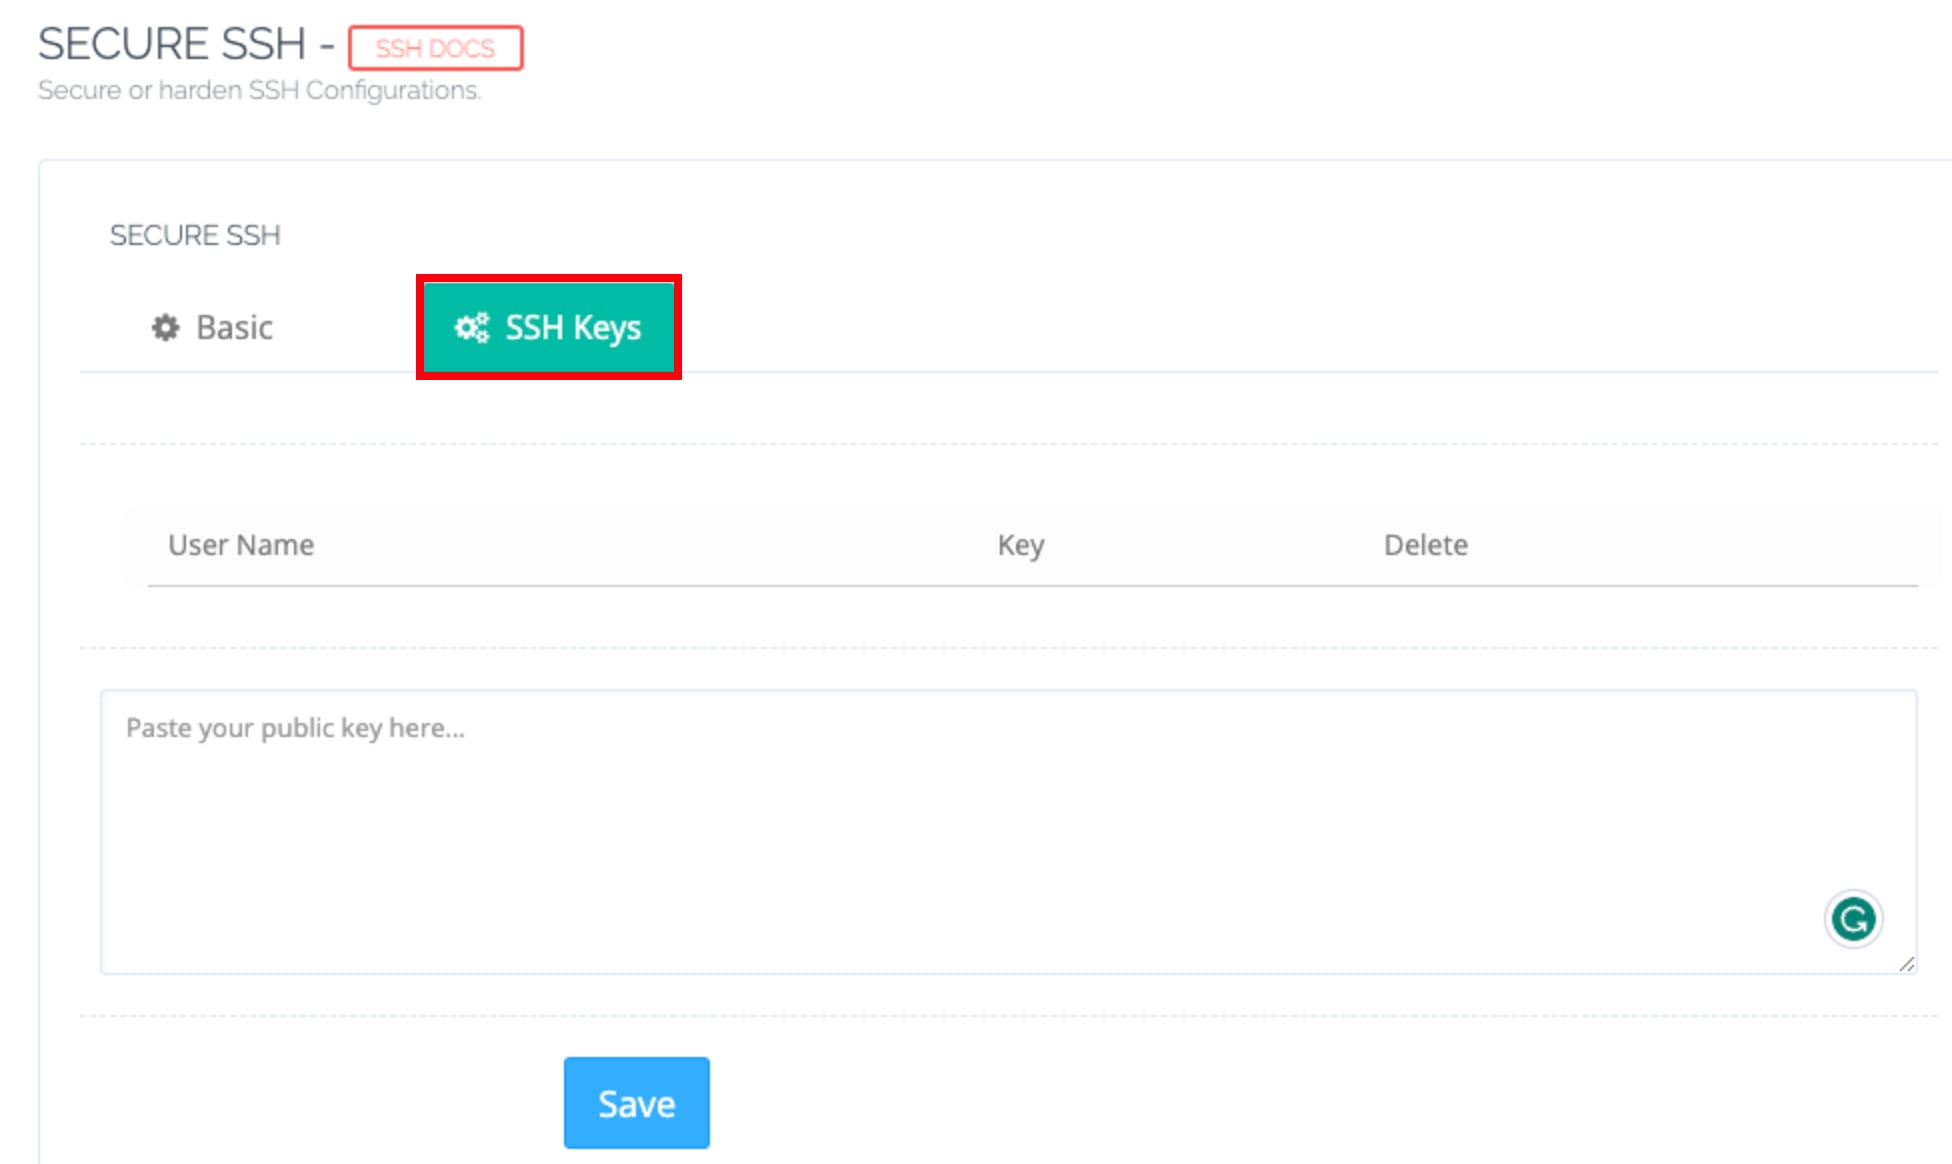This screenshot has height=1164, width=1952.
Task: Select the settings cog next to Basic label
Action: 165,327
